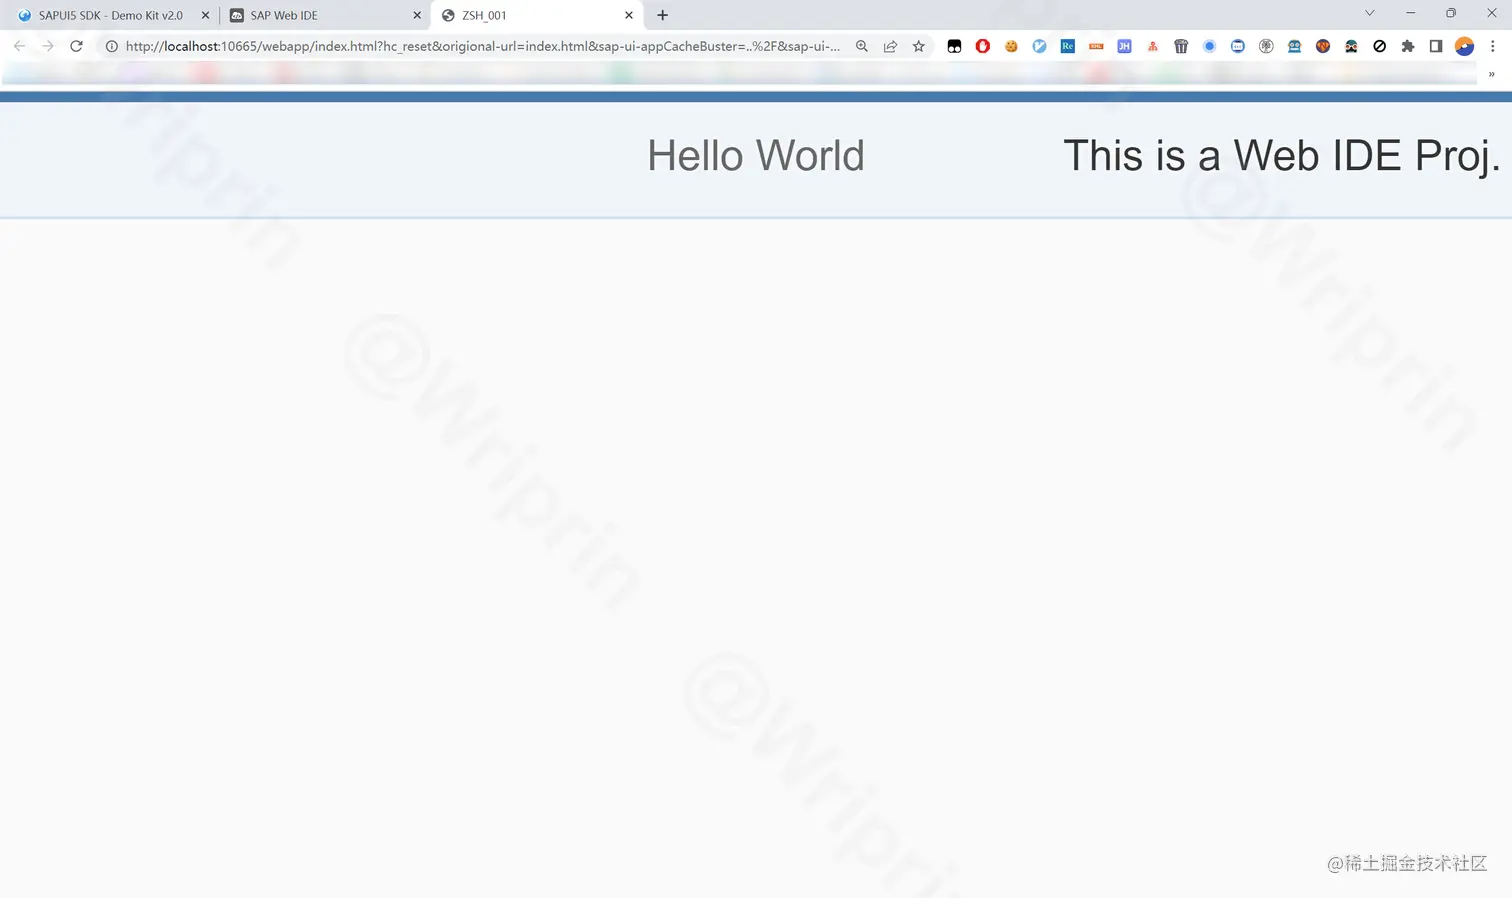Click the browser profile avatar icon

pos(1464,46)
